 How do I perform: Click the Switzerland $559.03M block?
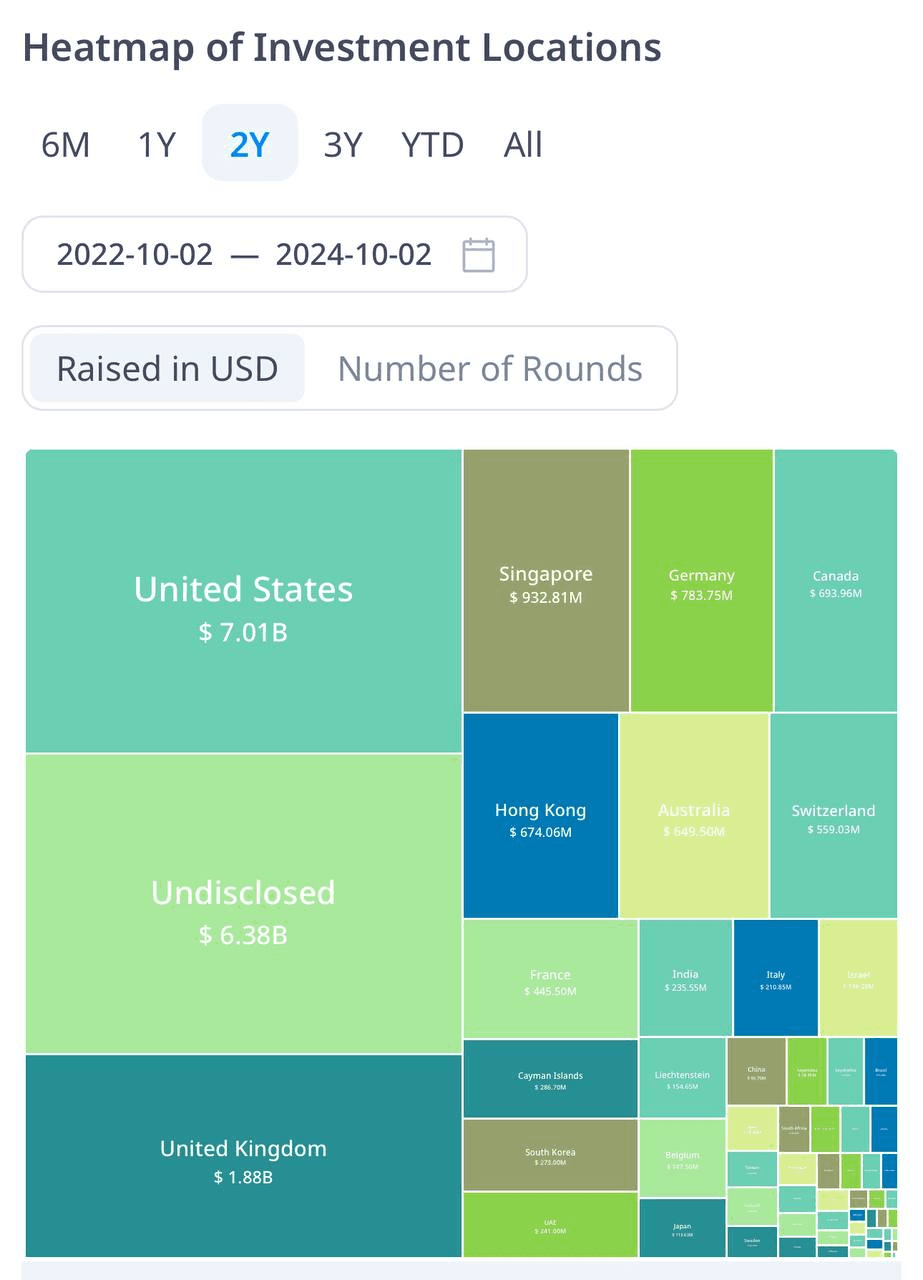point(834,815)
